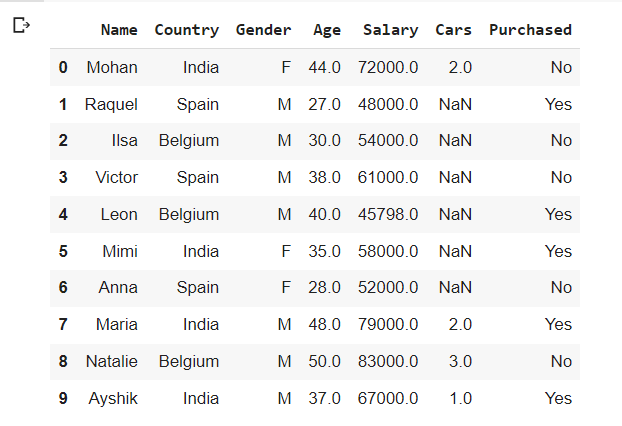Click the output toggle icon beside the table
This screenshot has height=426, width=622.
[x=21, y=25]
